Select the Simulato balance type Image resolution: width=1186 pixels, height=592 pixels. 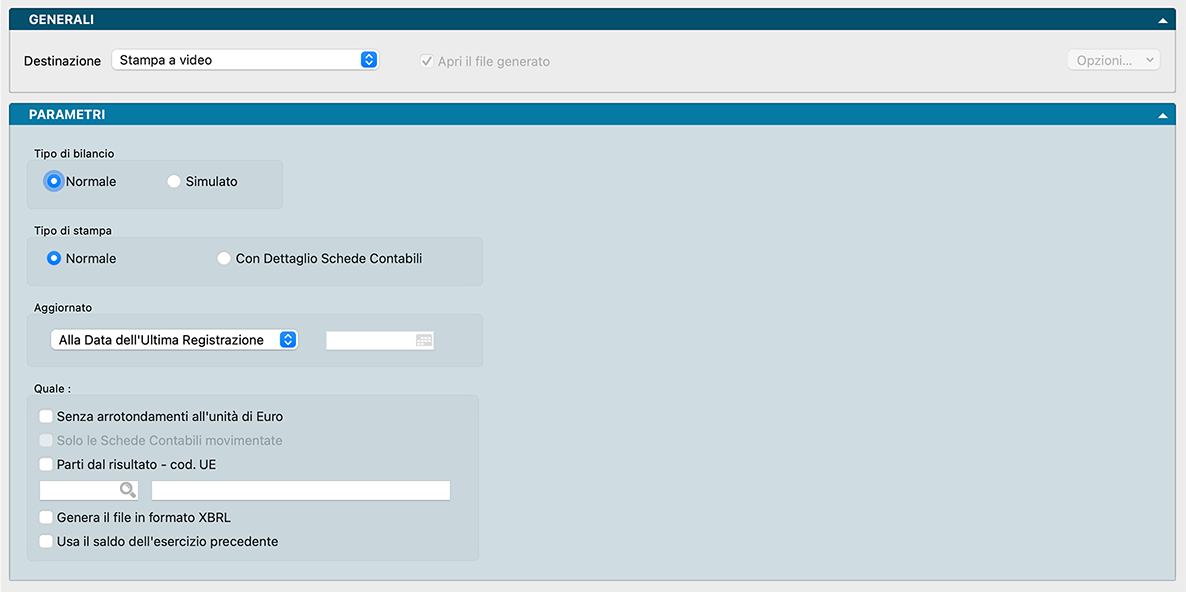click(x=174, y=182)
